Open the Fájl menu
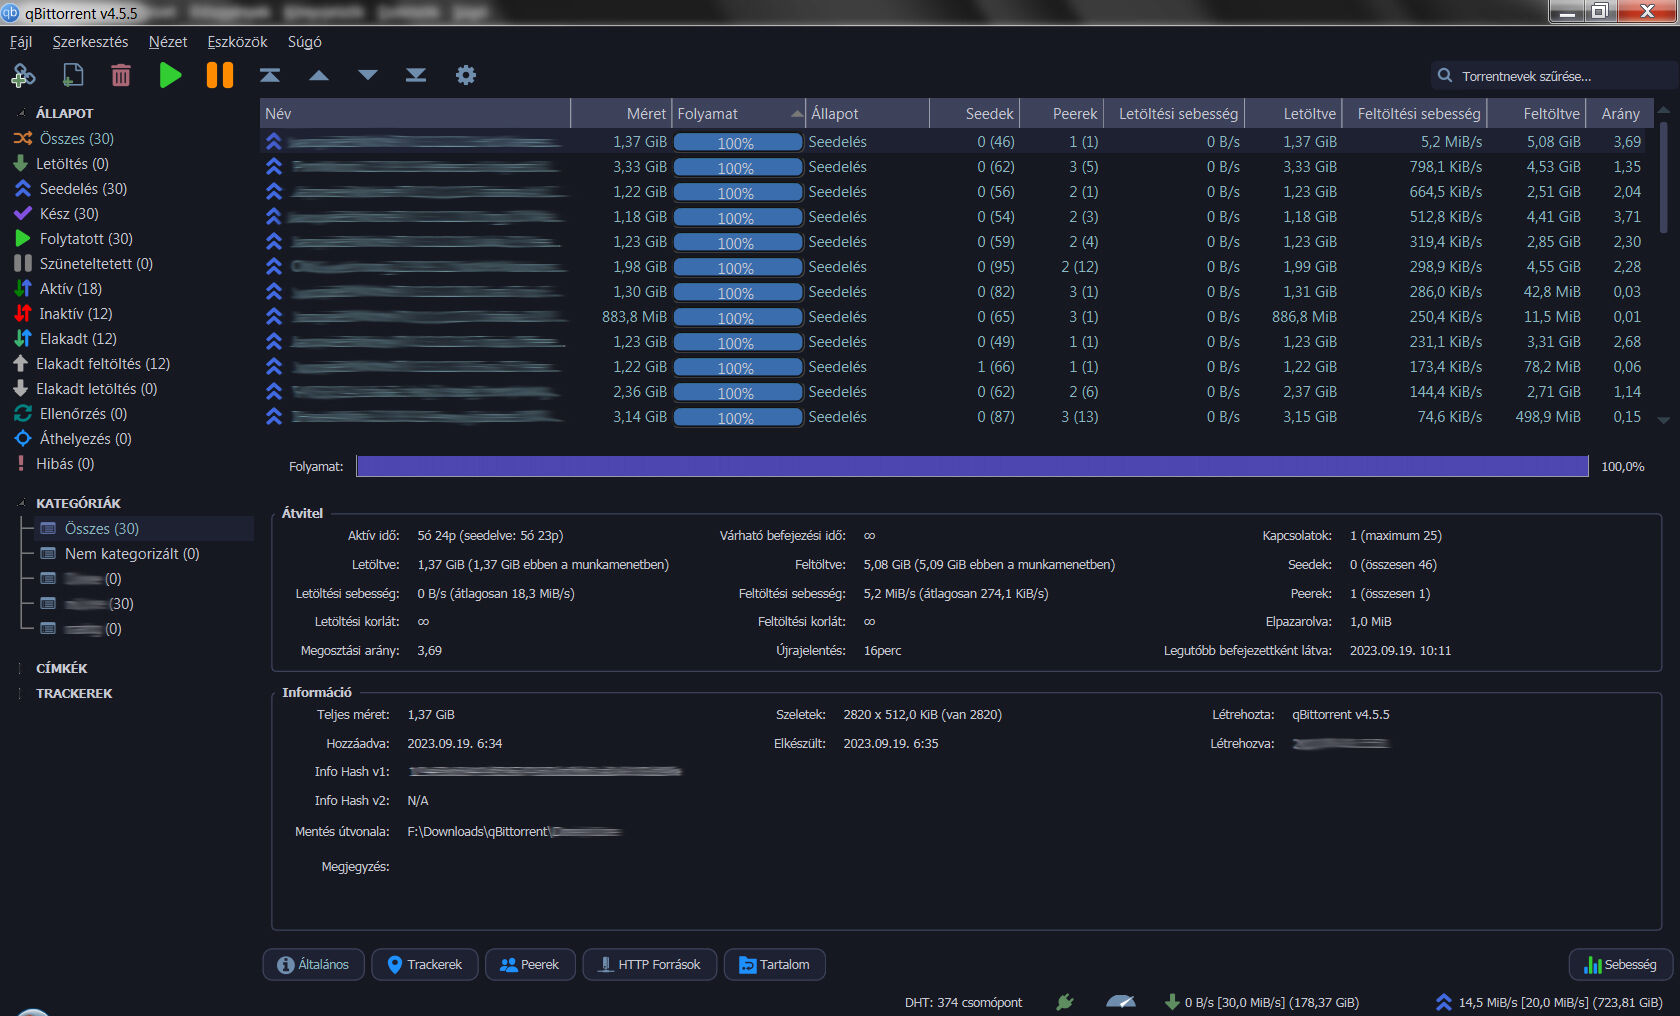 click(21, 42)
